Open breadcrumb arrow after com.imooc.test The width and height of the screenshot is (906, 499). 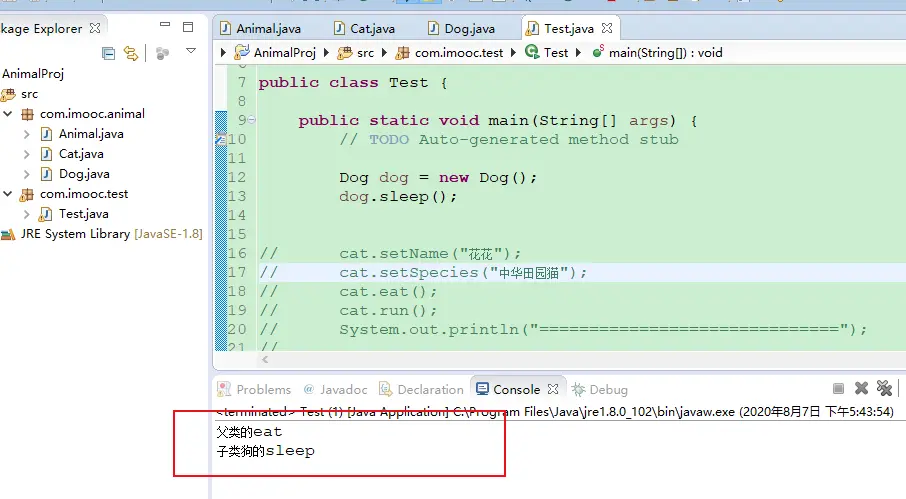513,53
